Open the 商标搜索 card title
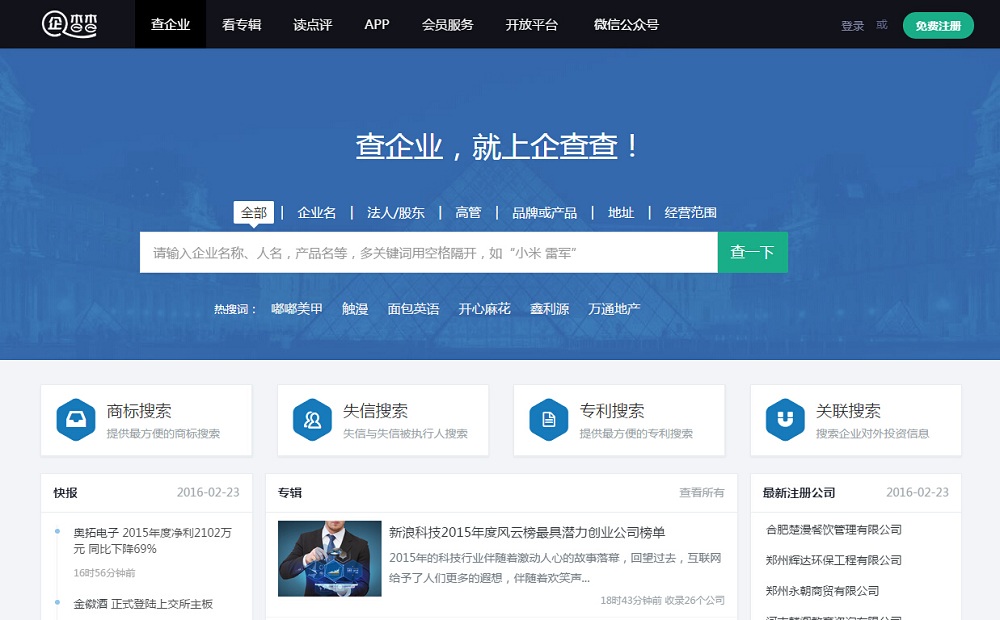This screenshot has width=1000, height=620. [139, 411]
